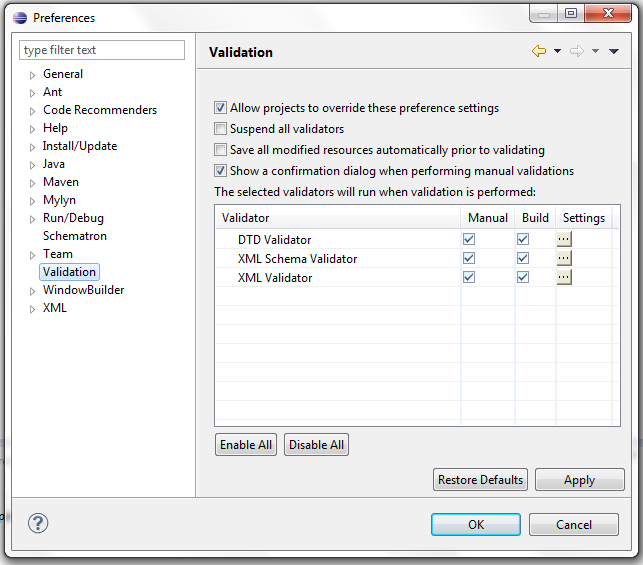Expand the XML tree node

click(32, 310)
